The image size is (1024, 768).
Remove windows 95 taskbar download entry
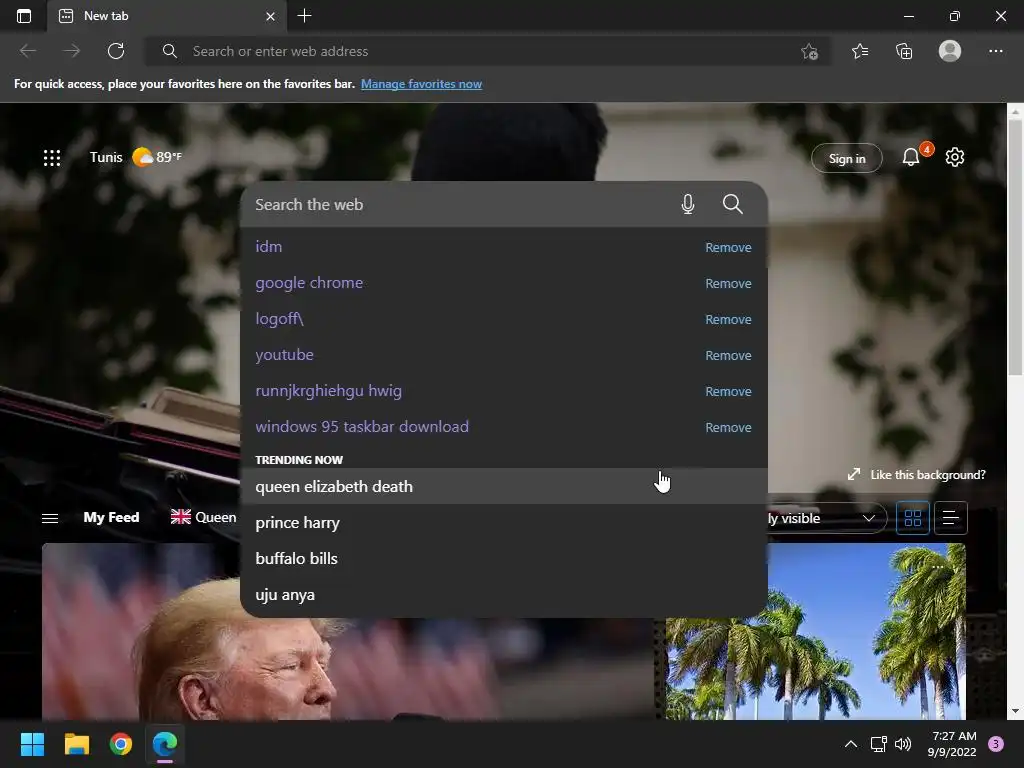click(x=728, y=427)
